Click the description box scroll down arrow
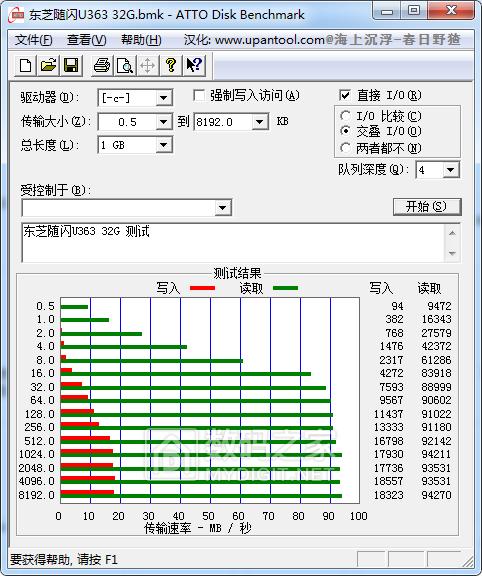The height and width of the screenshot is (576, 482). point(452,253)
